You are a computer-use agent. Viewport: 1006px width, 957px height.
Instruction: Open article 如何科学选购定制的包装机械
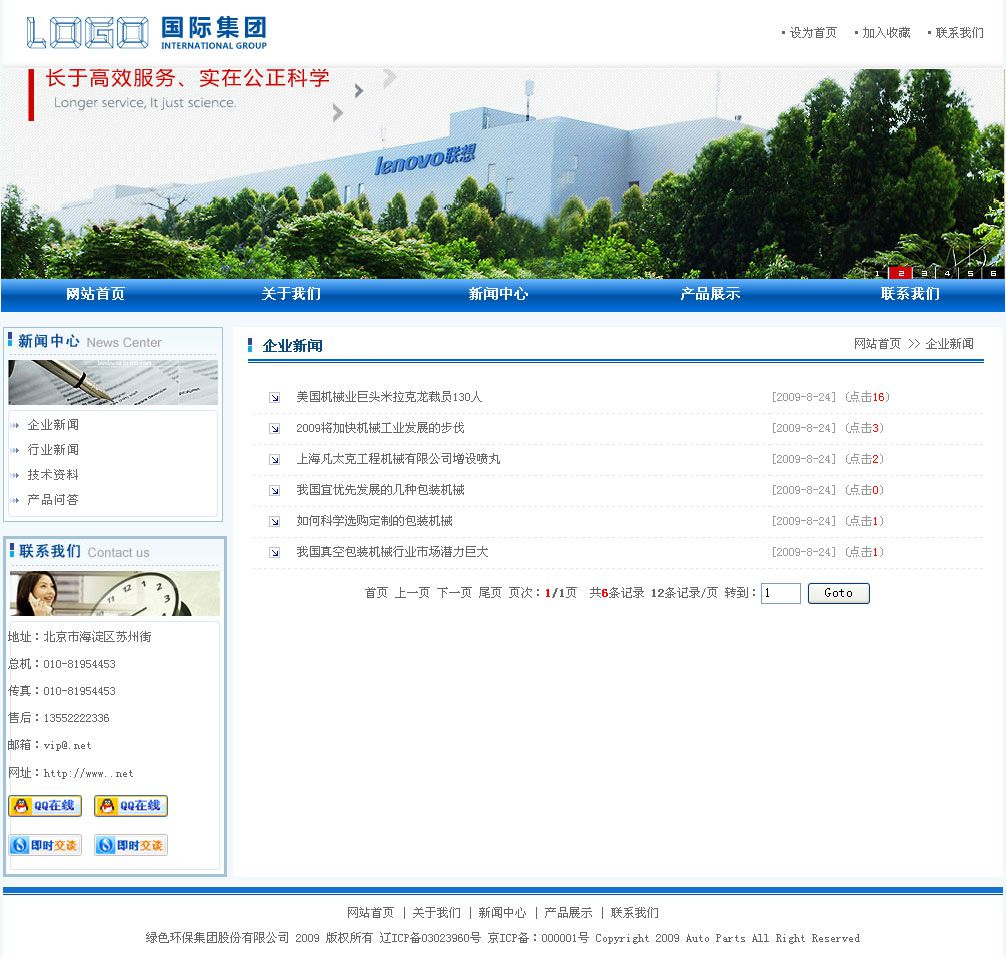pyautogui.click(x=375, y=521)
